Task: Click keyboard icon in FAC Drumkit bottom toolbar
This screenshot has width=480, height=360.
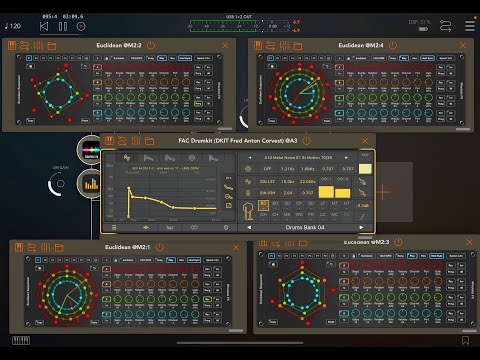Action: coord(170,228)
